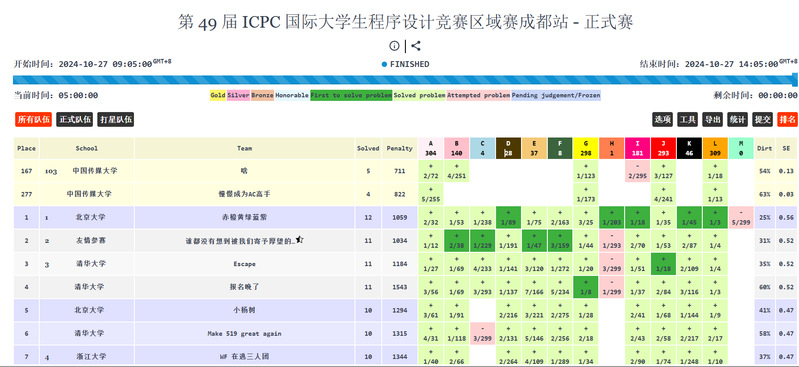Screen dimensions: 799x367
Task: Click the Solved column header
Action: (368, 148)
